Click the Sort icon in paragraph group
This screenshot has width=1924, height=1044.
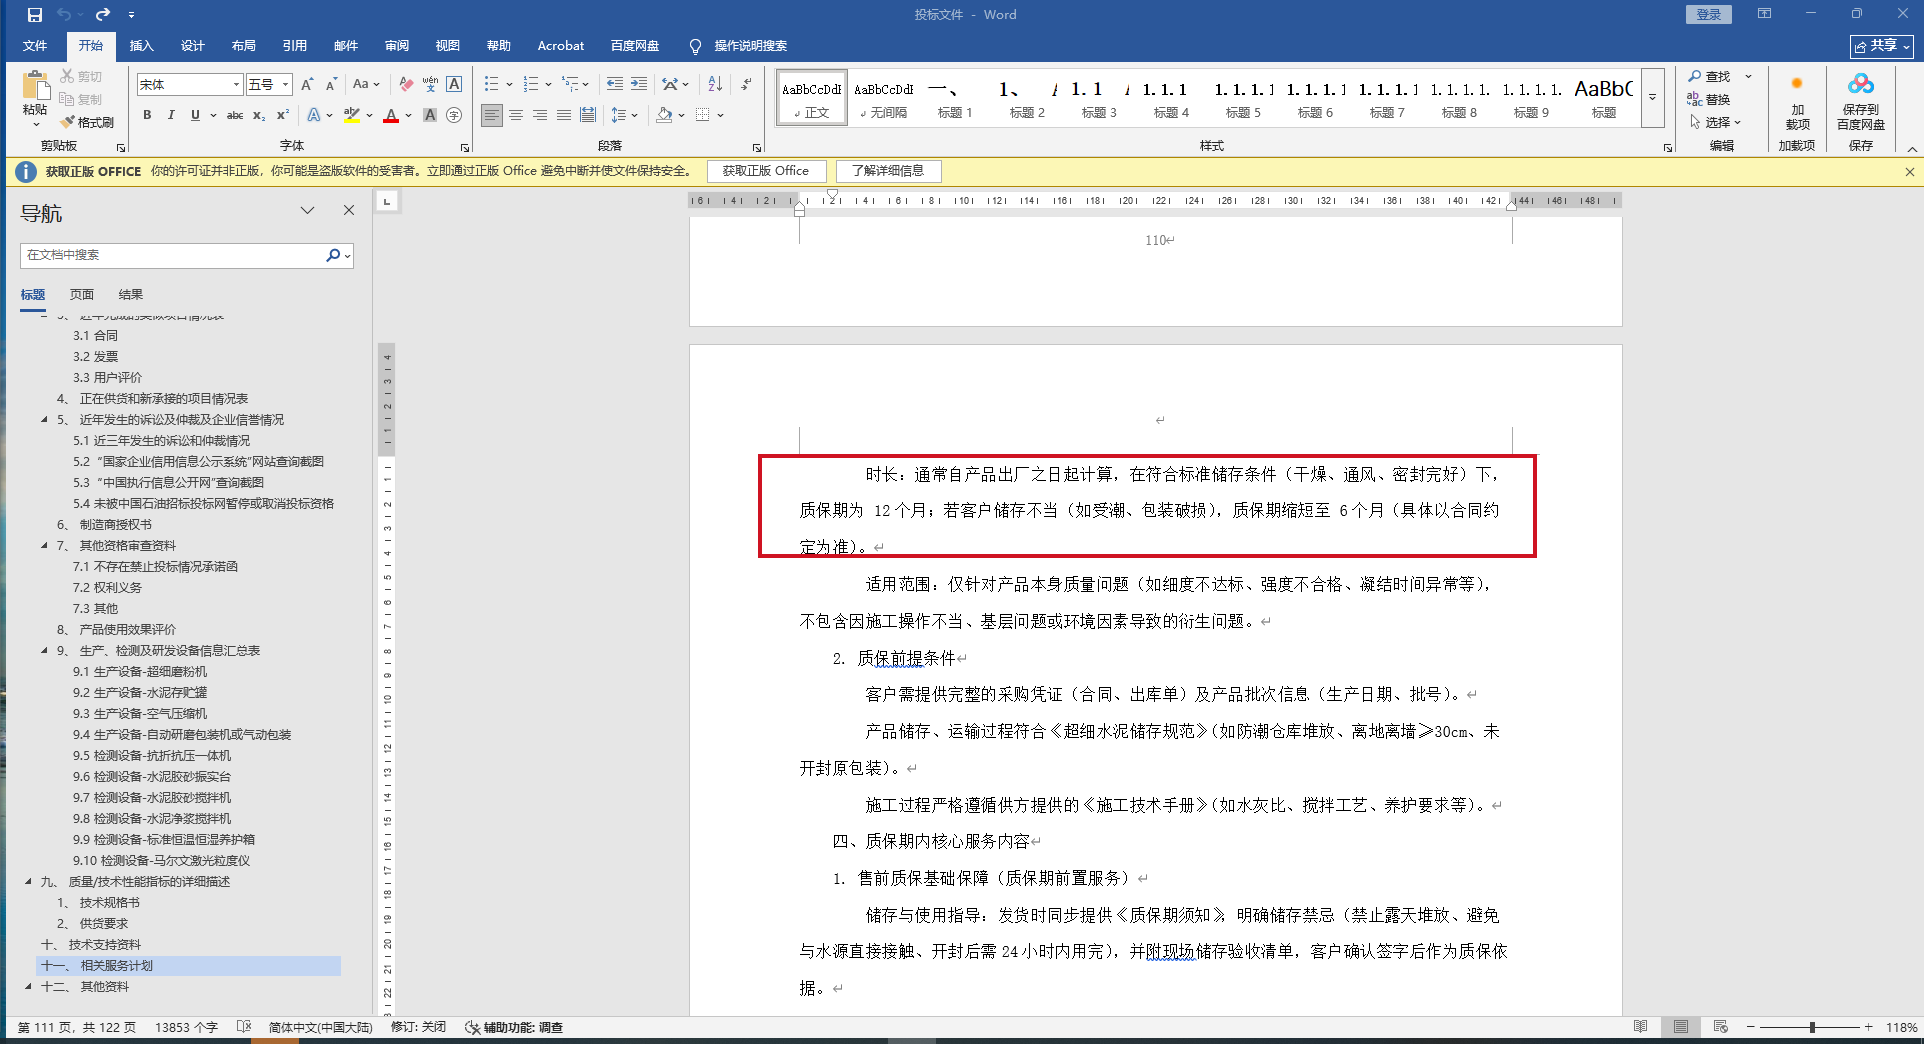pos(715,85)
